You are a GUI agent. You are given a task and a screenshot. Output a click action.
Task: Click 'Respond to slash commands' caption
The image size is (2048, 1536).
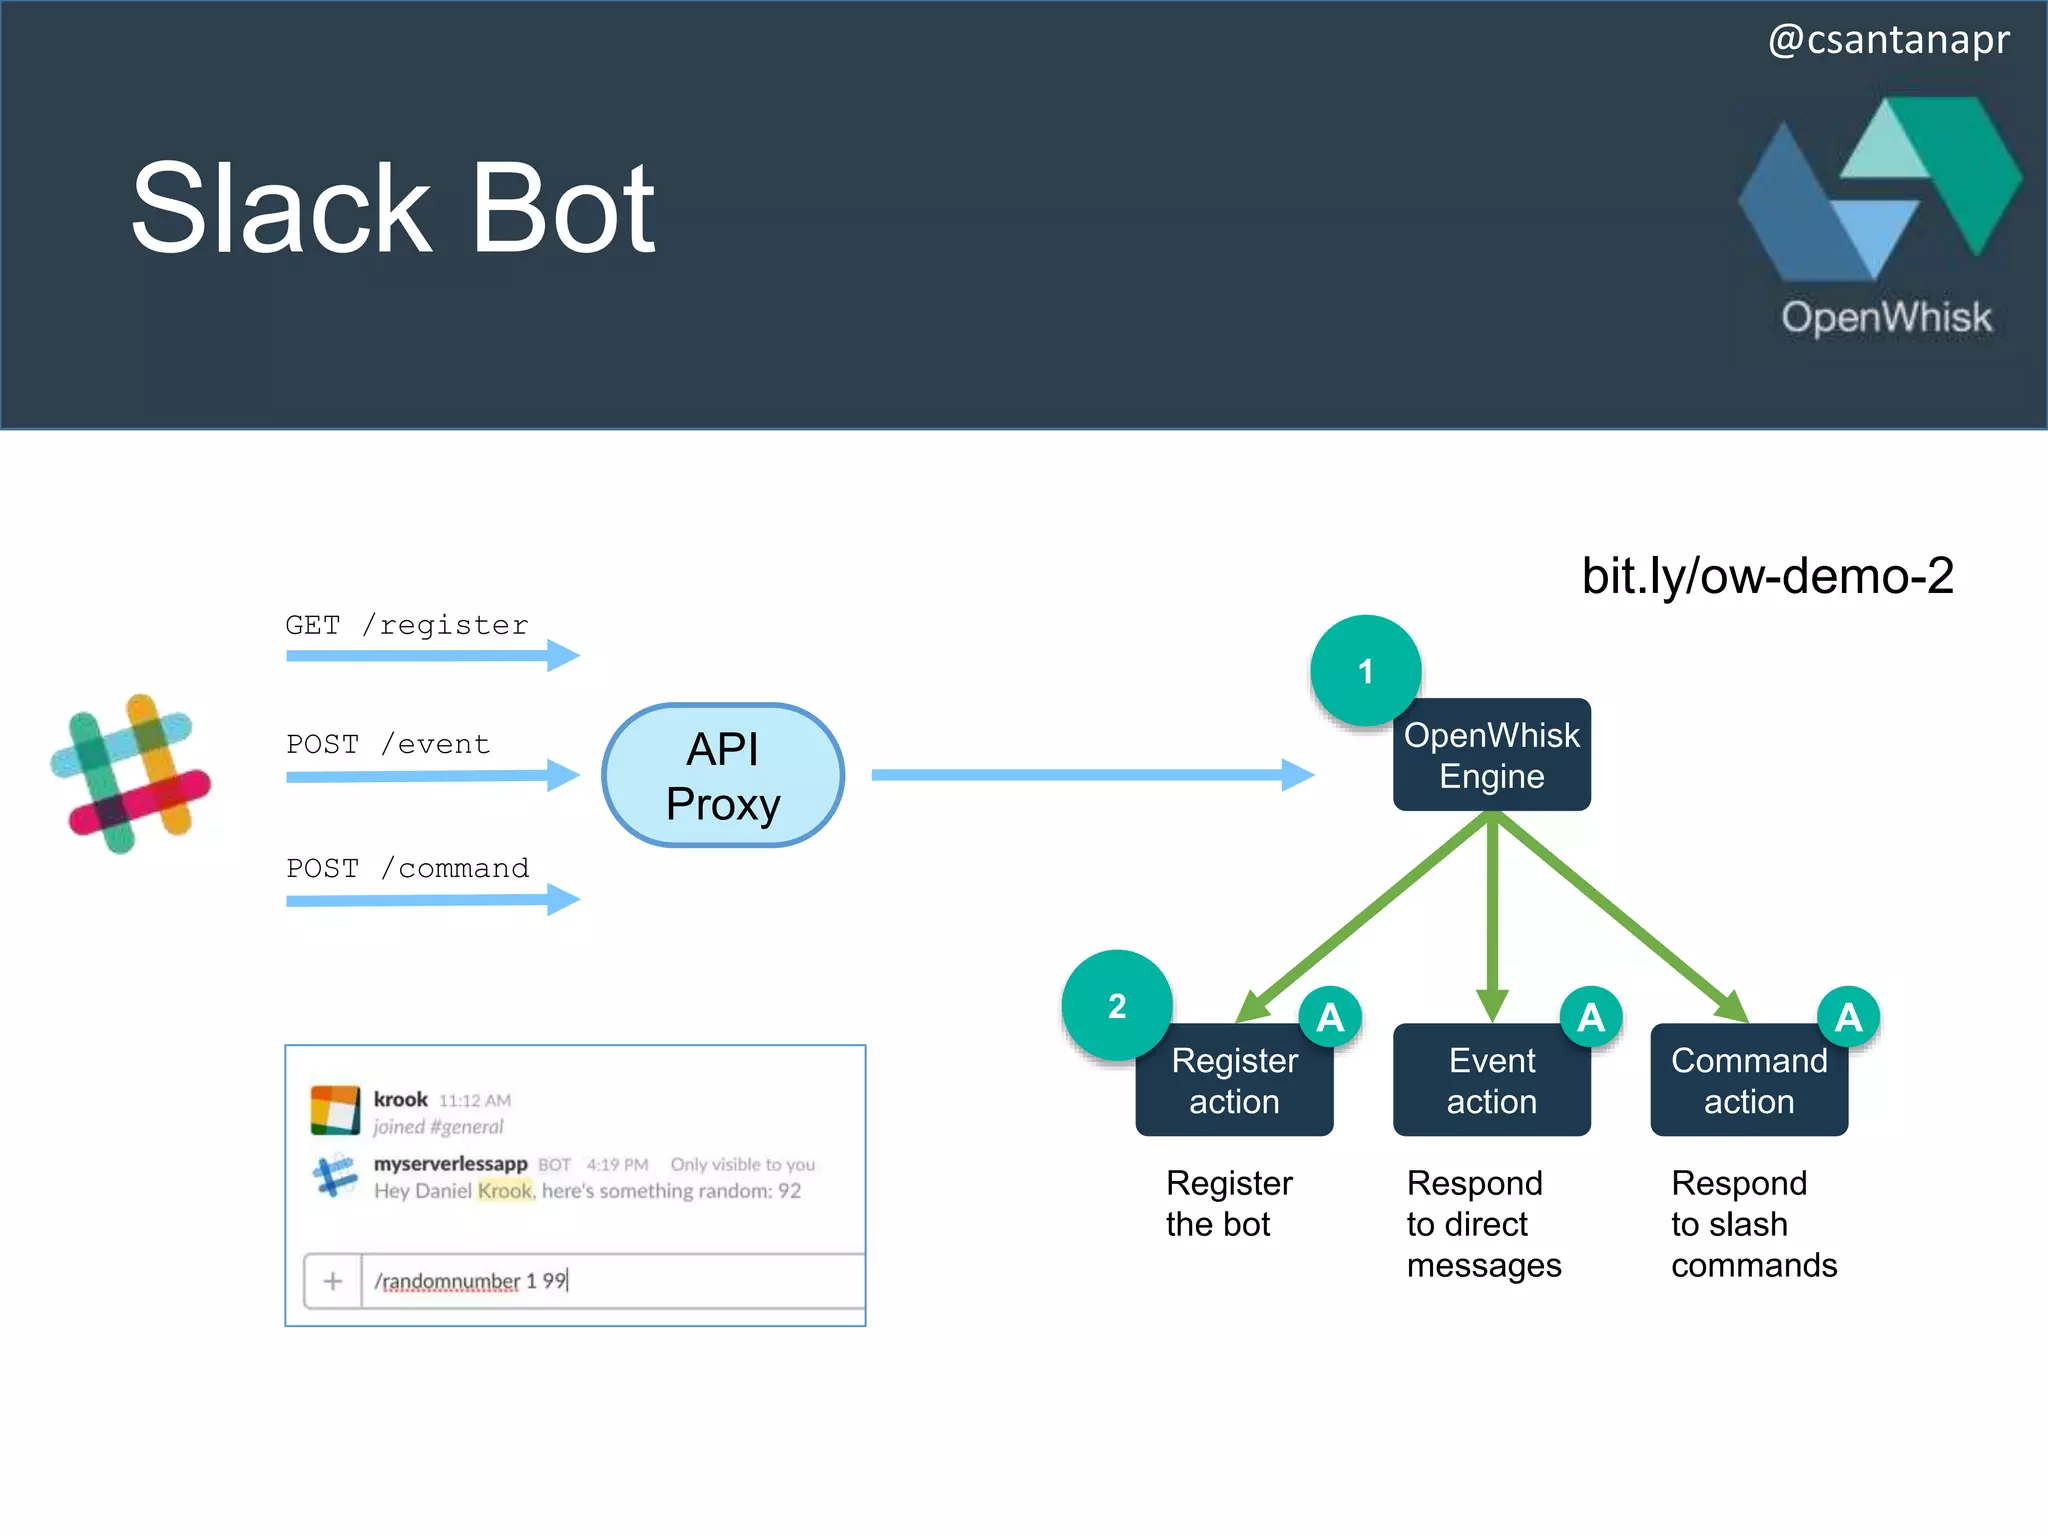1754,1224
